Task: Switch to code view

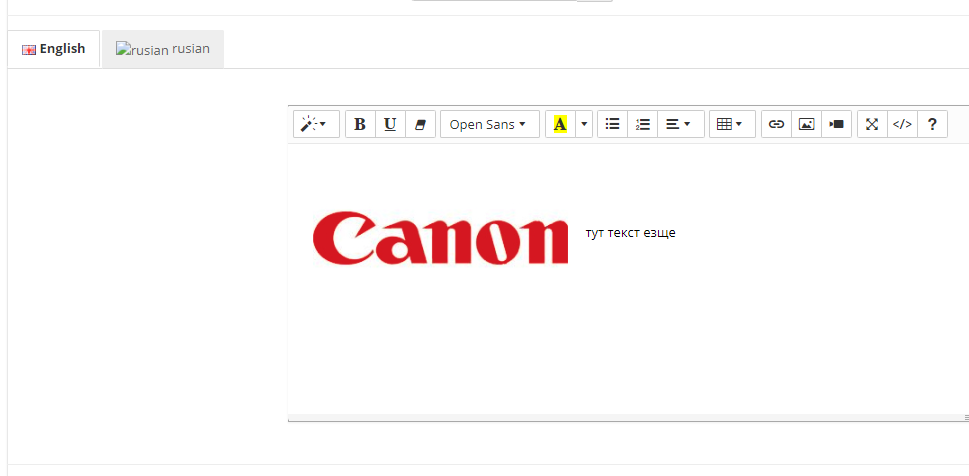Action: 902,124
